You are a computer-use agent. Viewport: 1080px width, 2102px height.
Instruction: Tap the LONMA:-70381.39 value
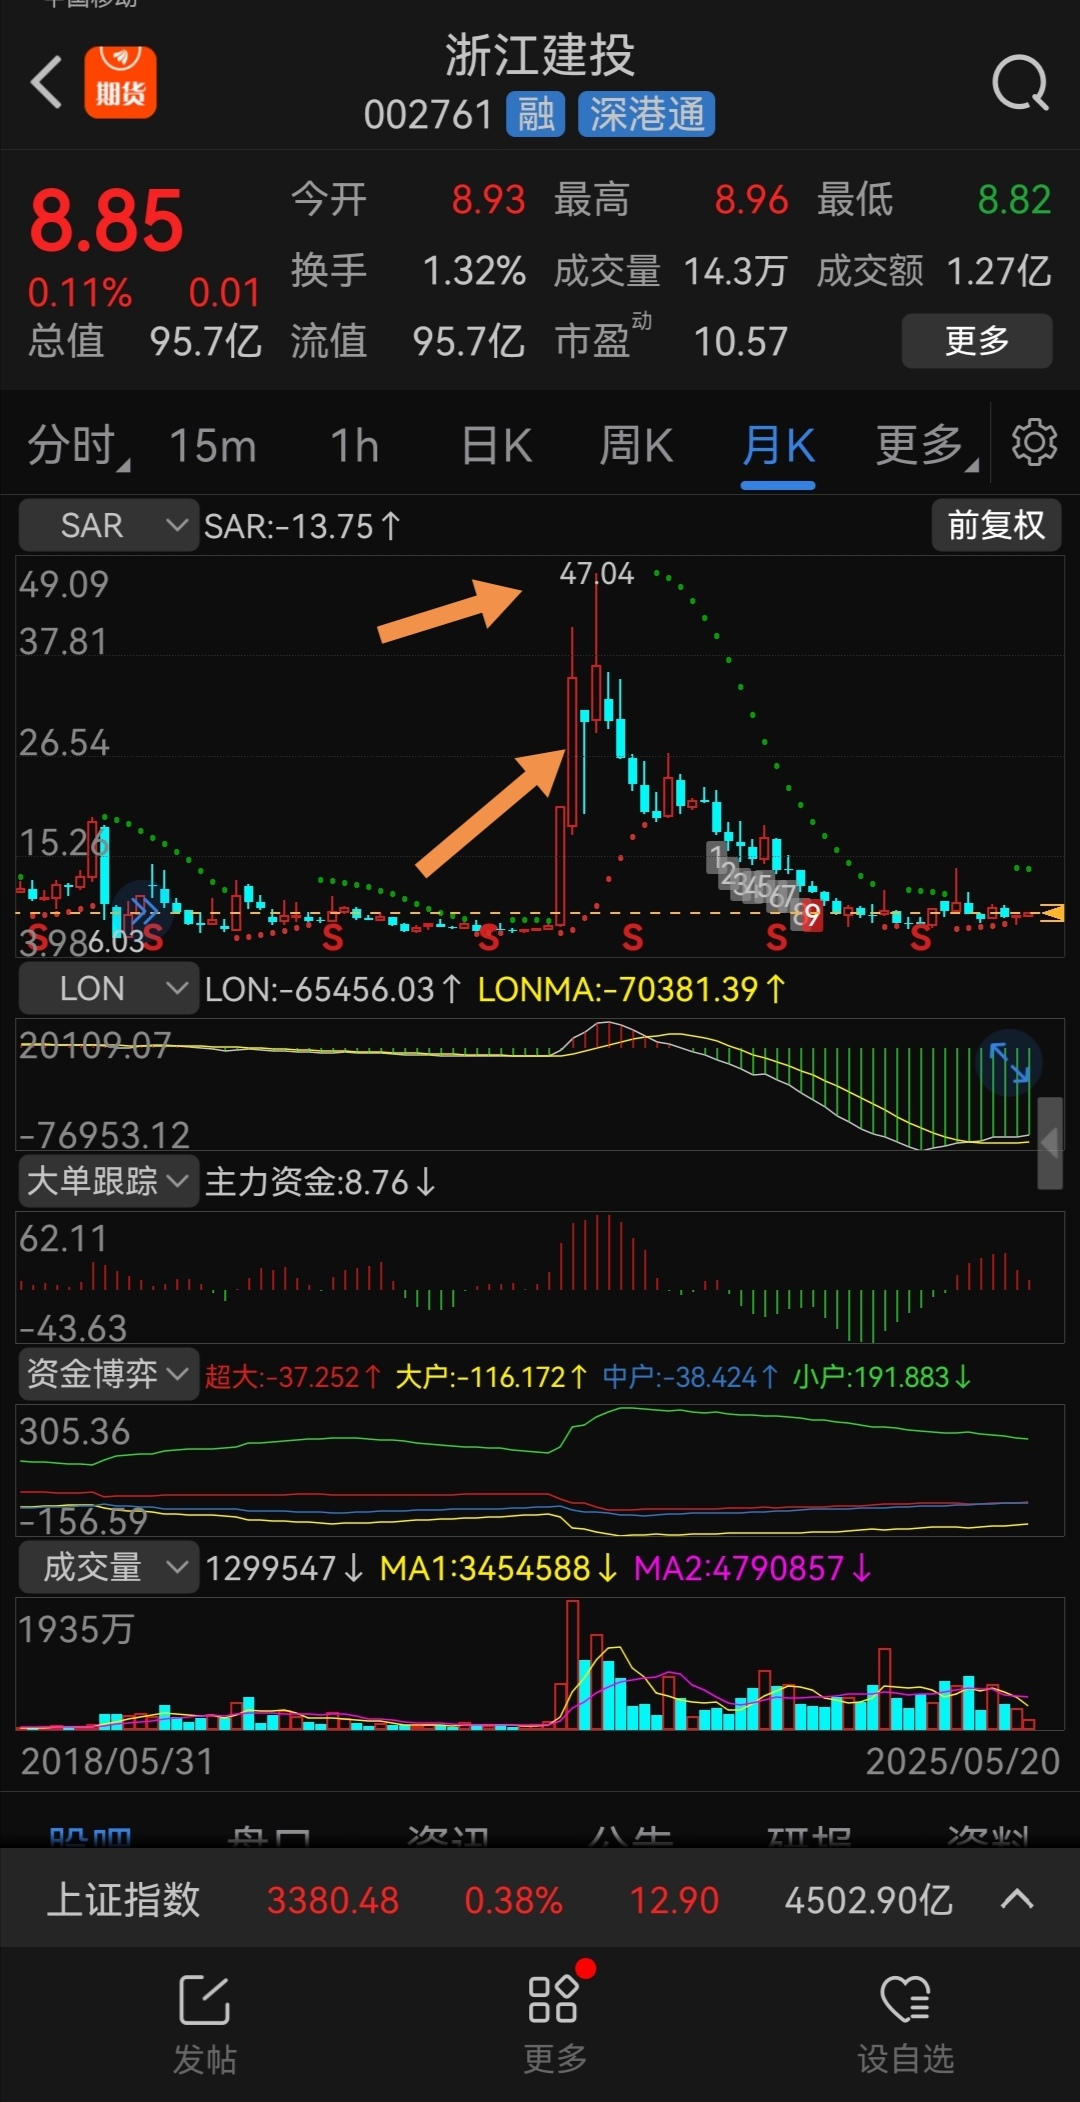tap(631, 989)
